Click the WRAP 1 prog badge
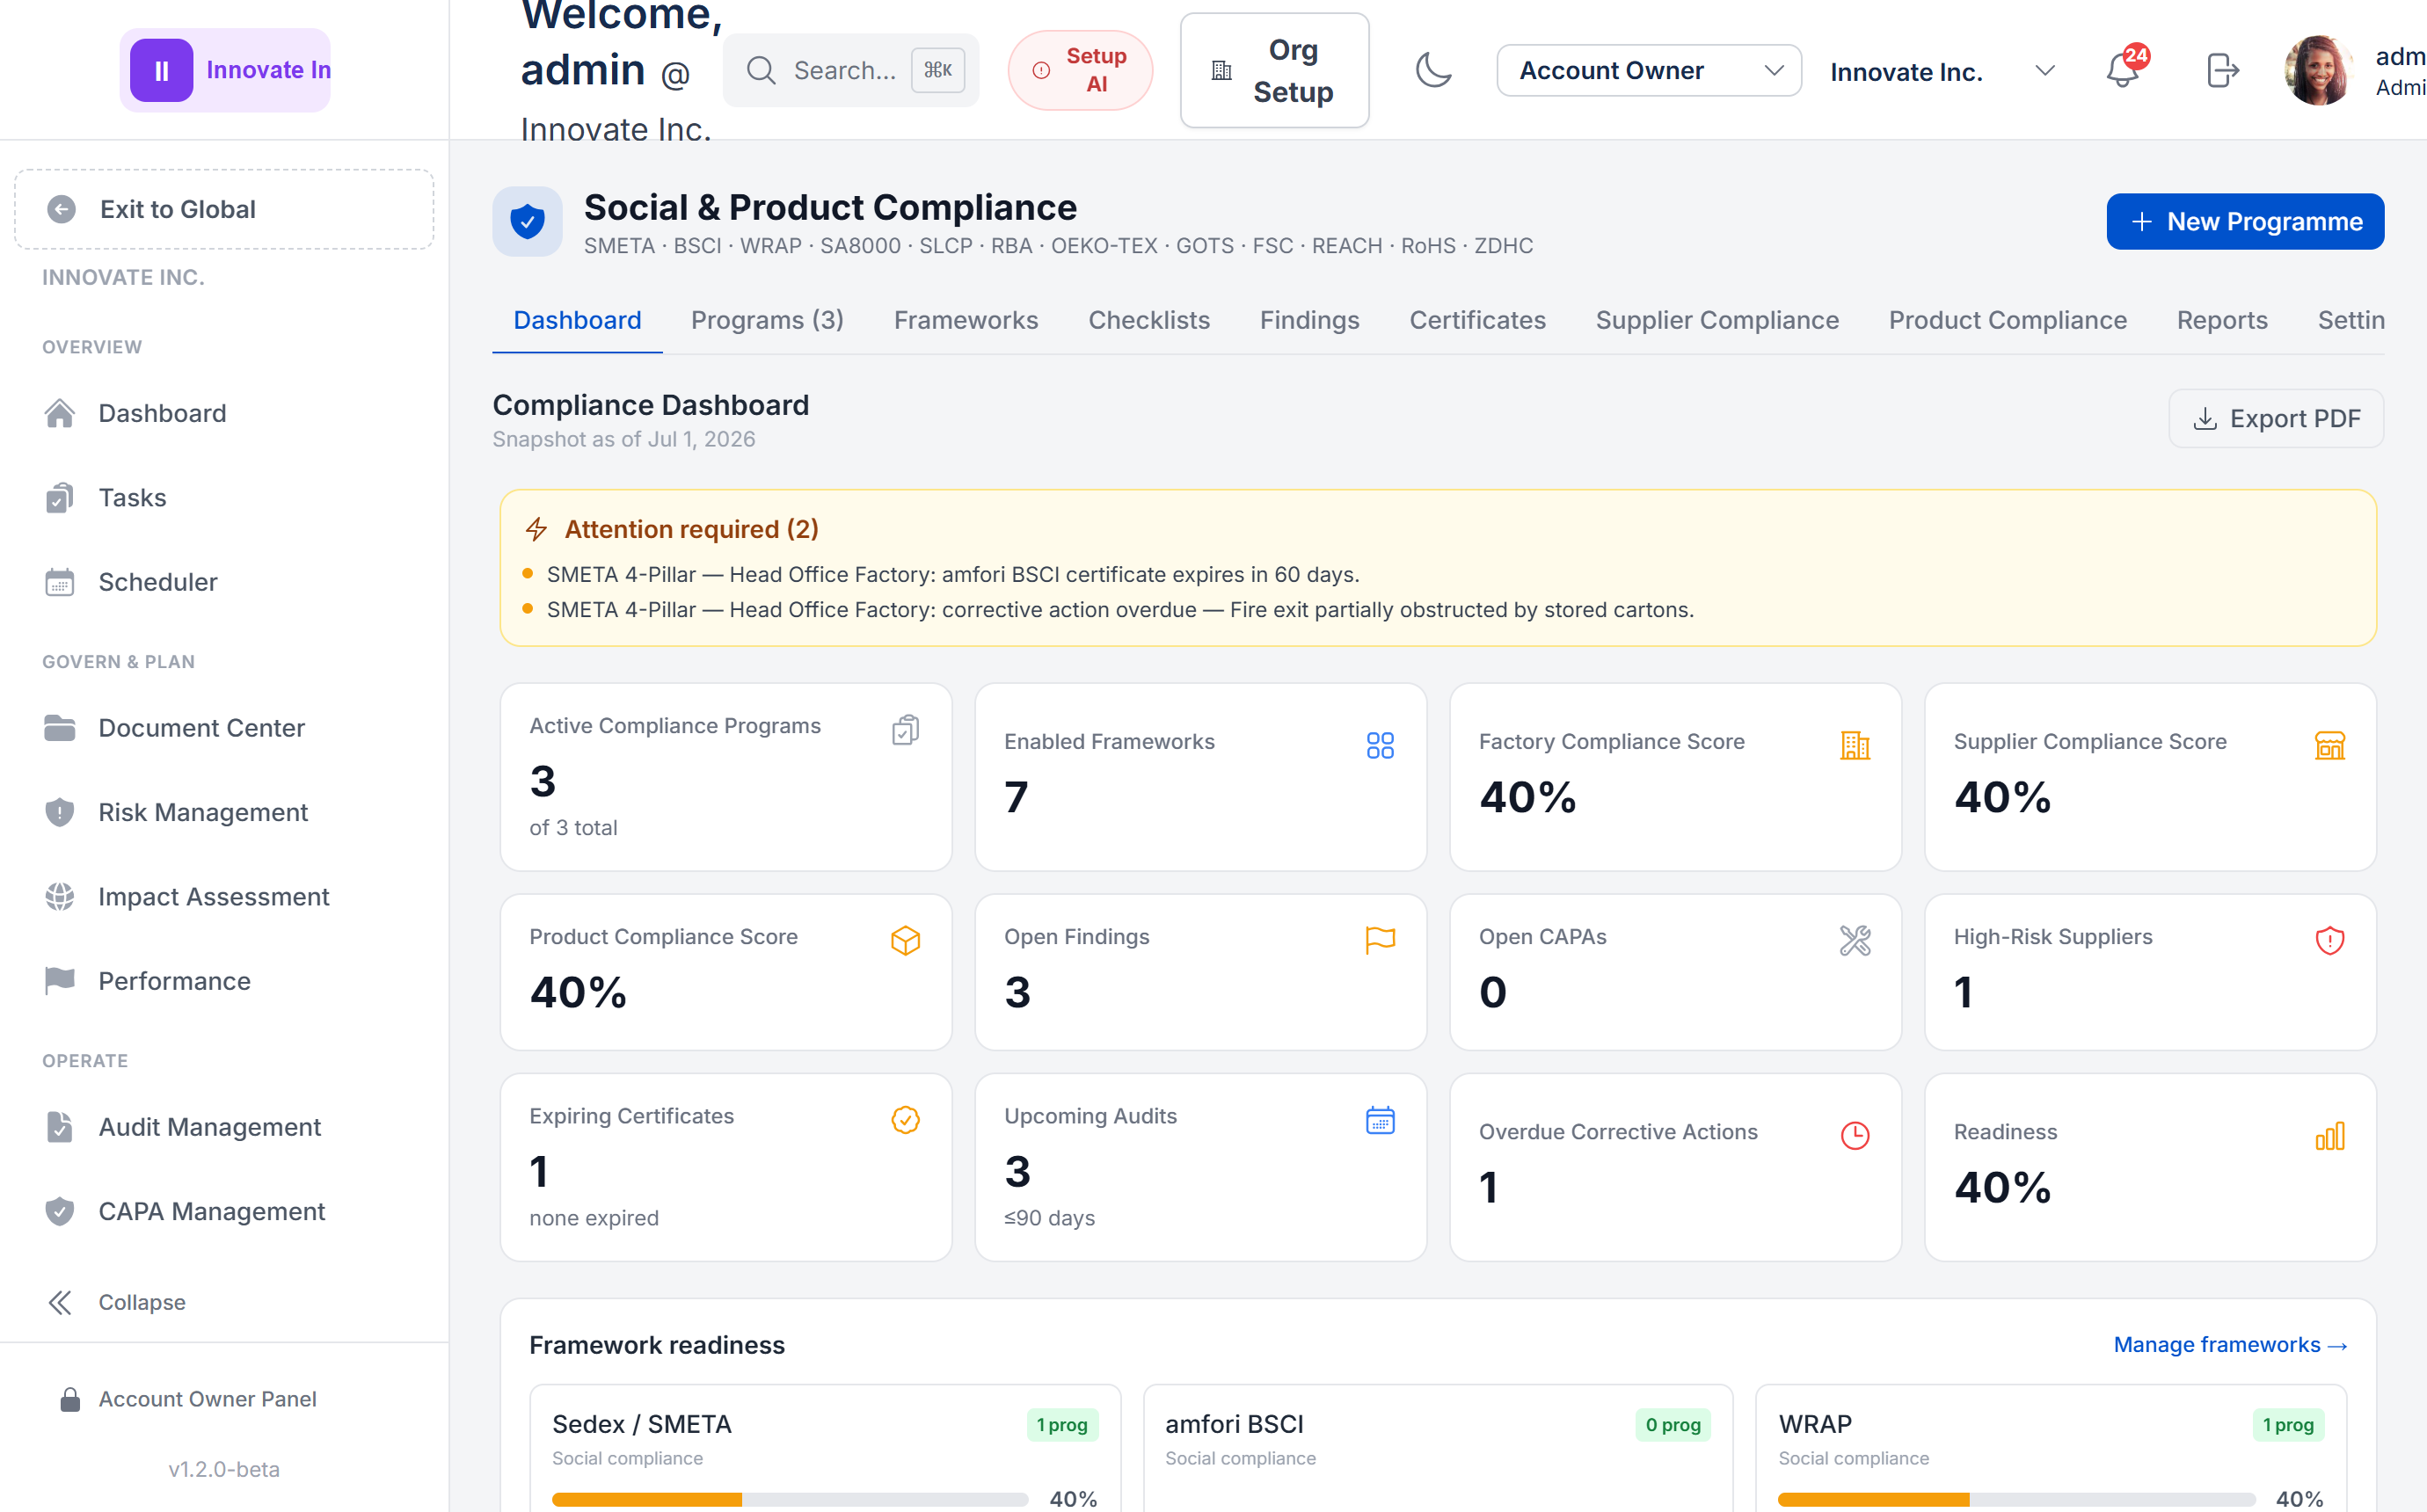 [x=2288, y=1425]
